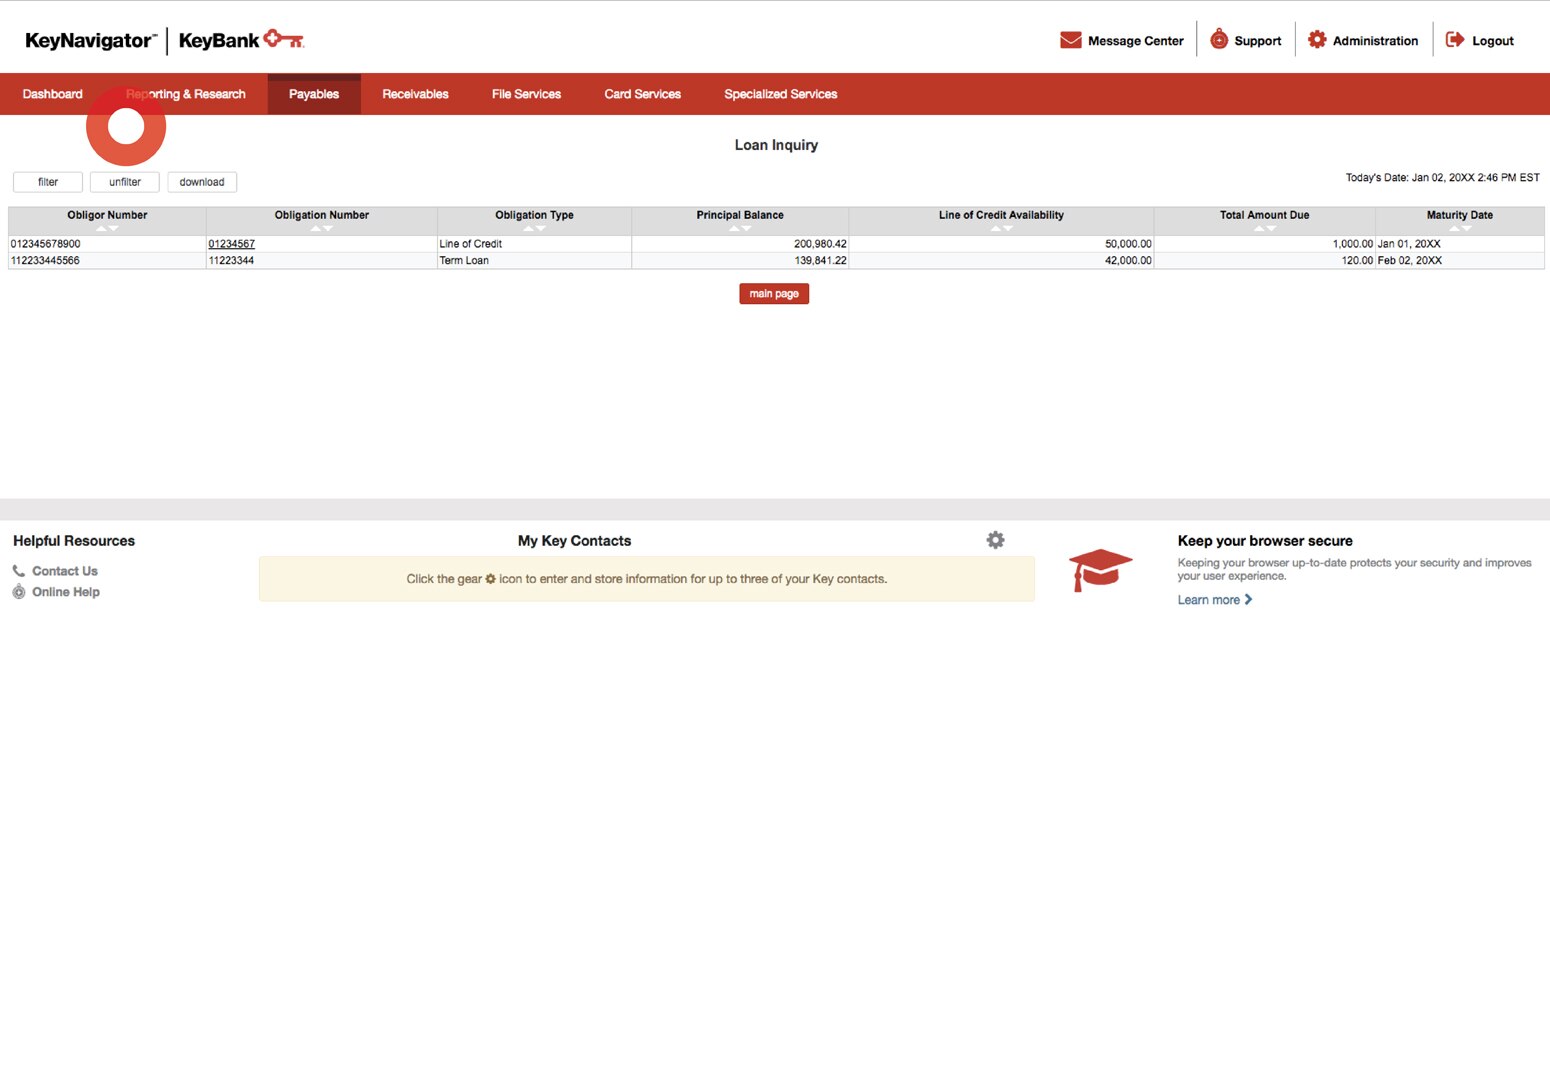Click the download button
Image resolution: width=1550 pixels, height=1087 pixels.
201,181
